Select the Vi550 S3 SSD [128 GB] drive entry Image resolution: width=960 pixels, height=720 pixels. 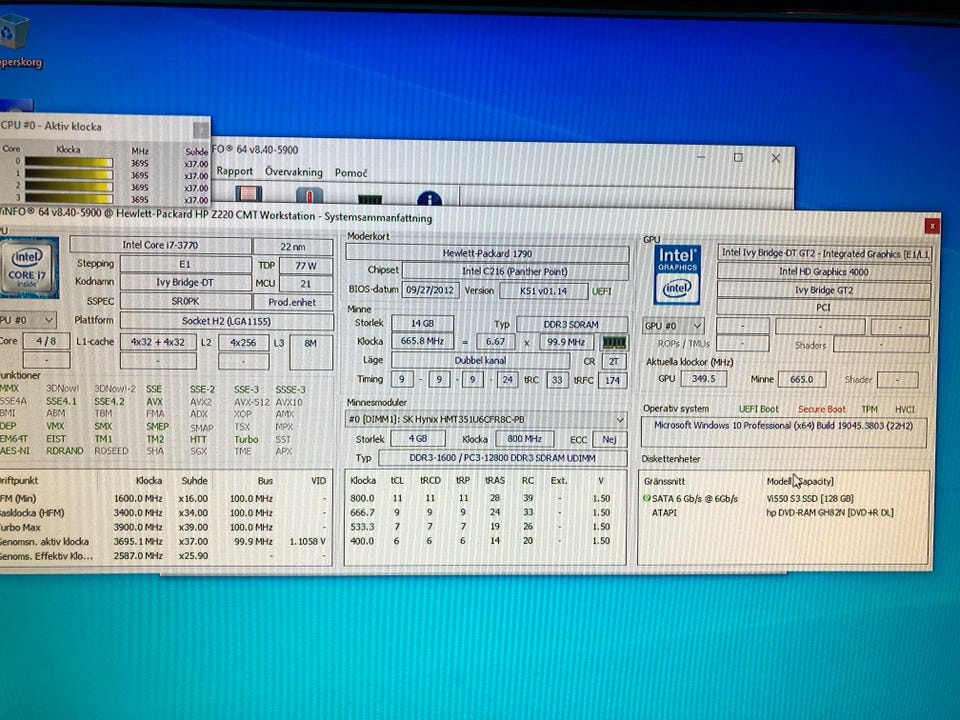click(810, 498)
